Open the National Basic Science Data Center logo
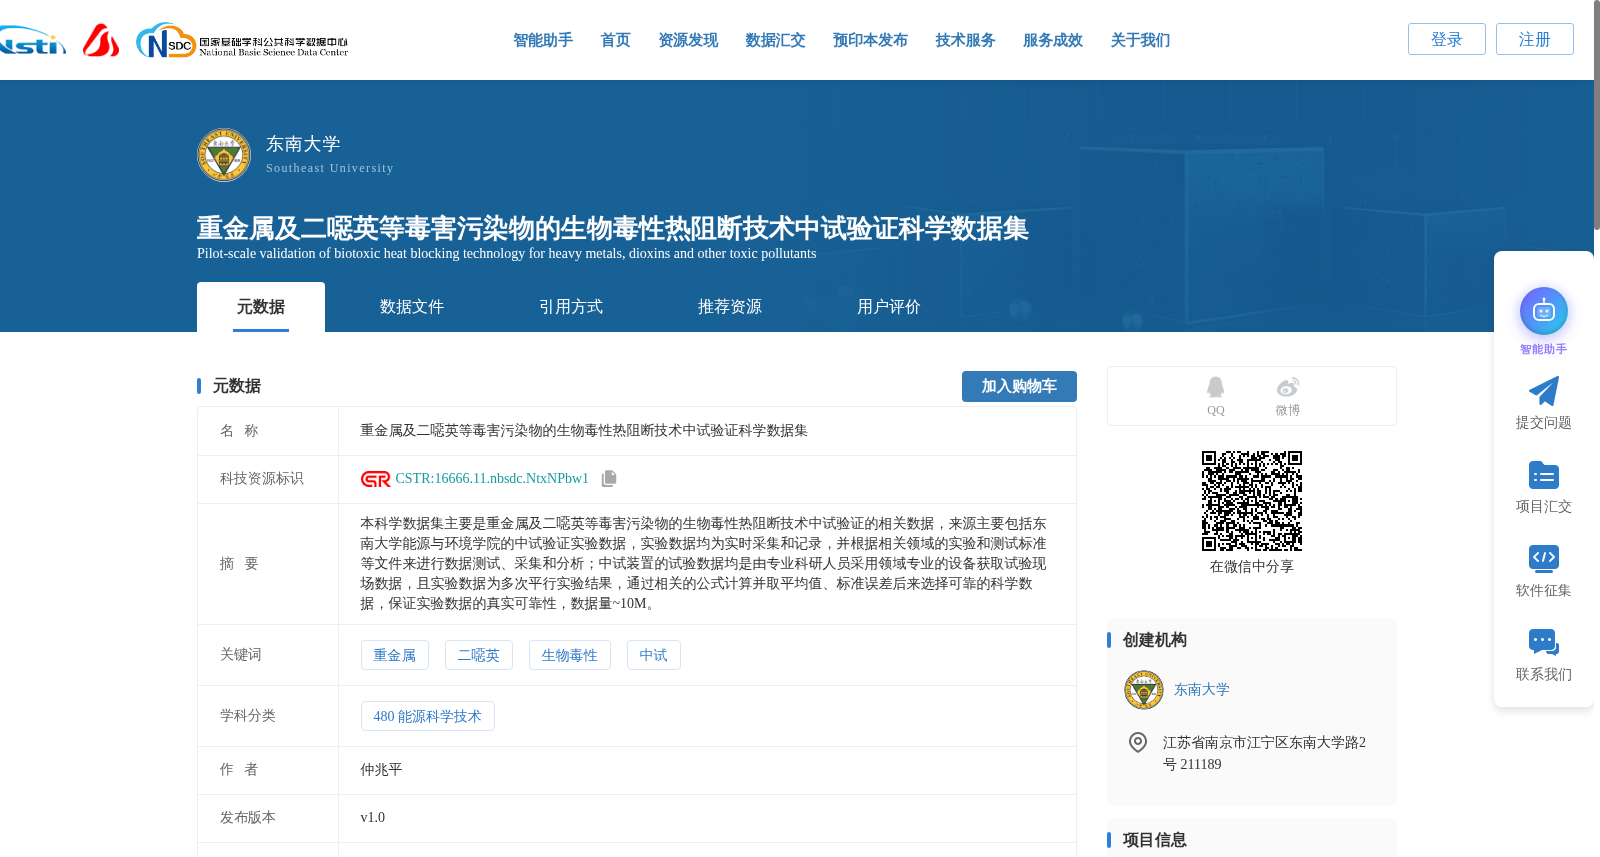Screen dimensions: 1600x857 click(x=242, y=41)
